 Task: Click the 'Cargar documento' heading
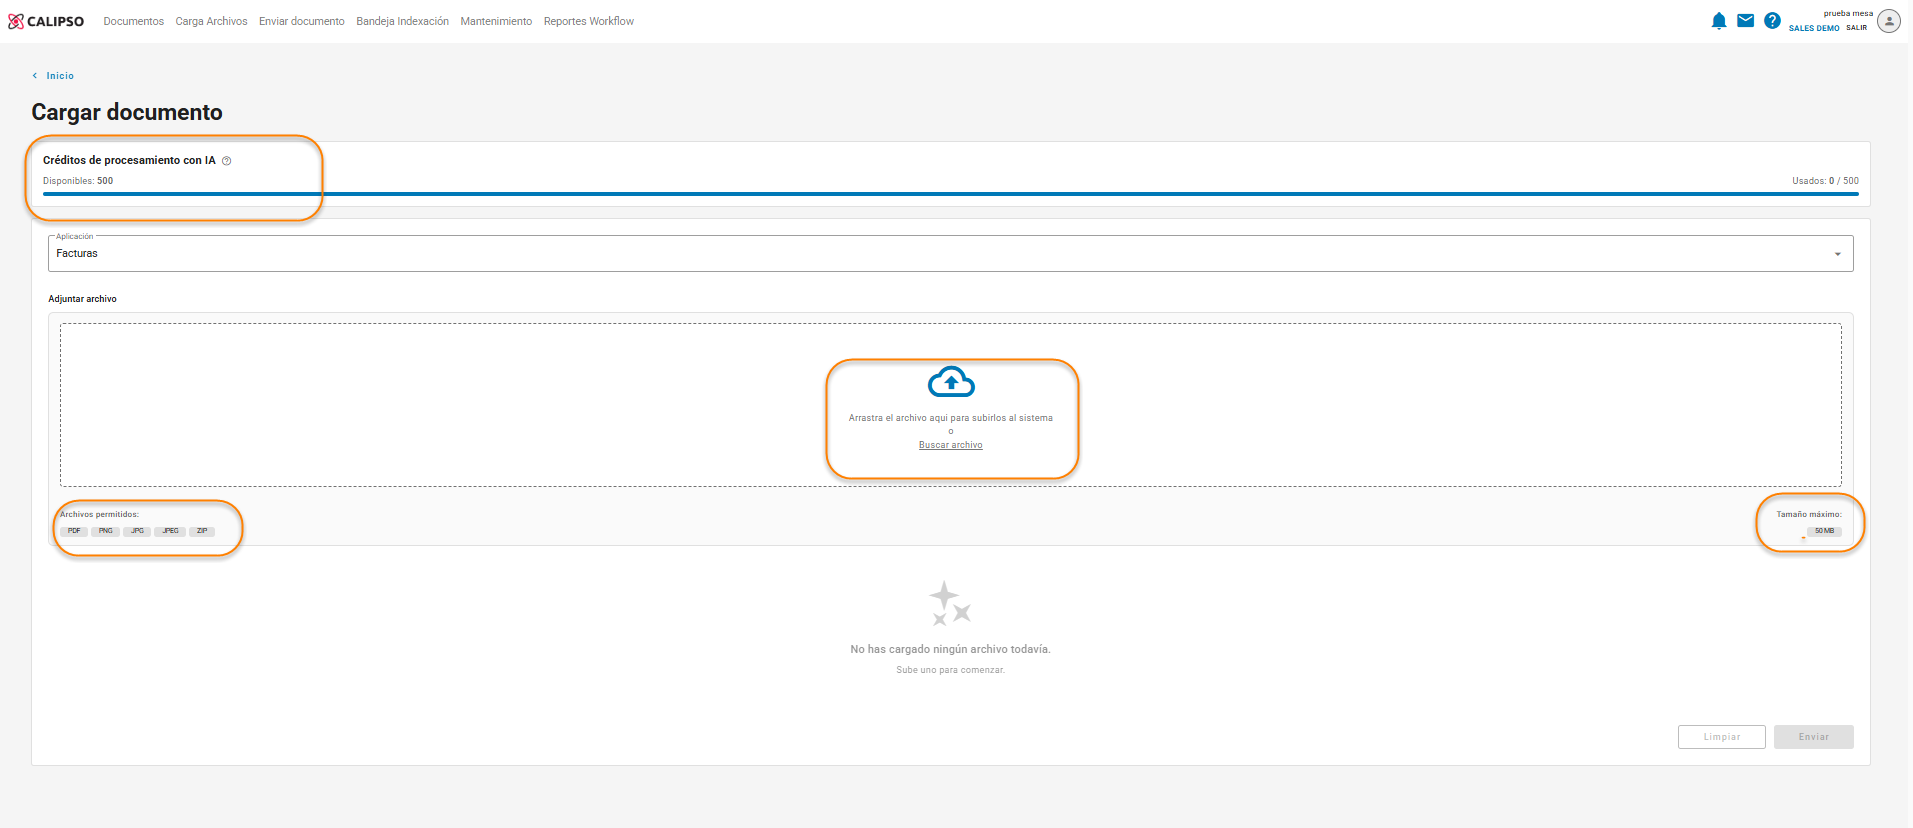pyautogui.click(x=127, y=112)
